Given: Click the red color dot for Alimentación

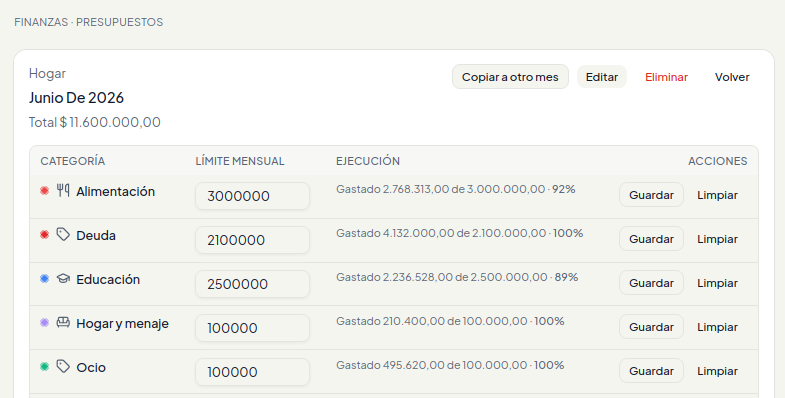Looking at the screenshot, I should point(45,190).
